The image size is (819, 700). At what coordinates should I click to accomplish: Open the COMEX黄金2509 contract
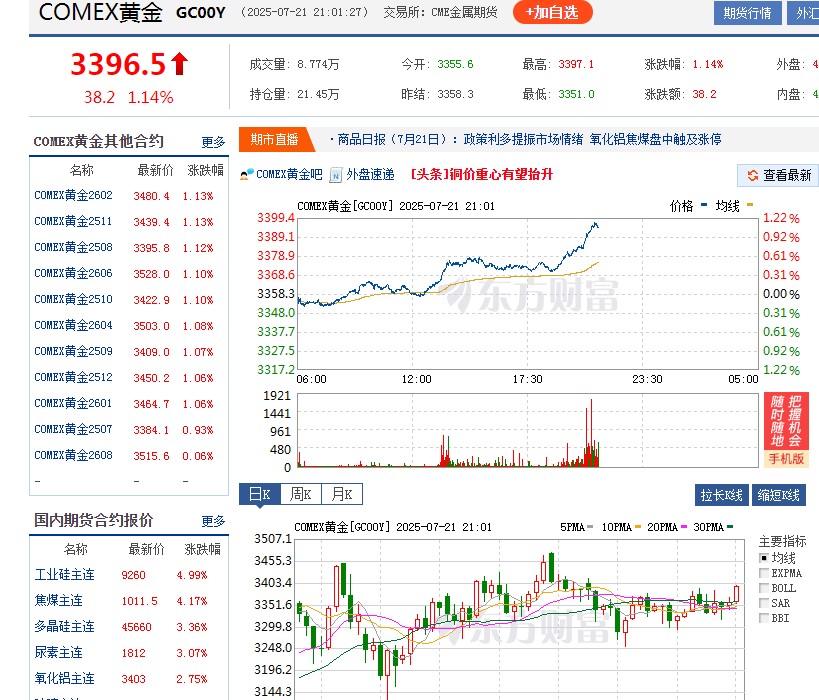click(x=73, y=351)
